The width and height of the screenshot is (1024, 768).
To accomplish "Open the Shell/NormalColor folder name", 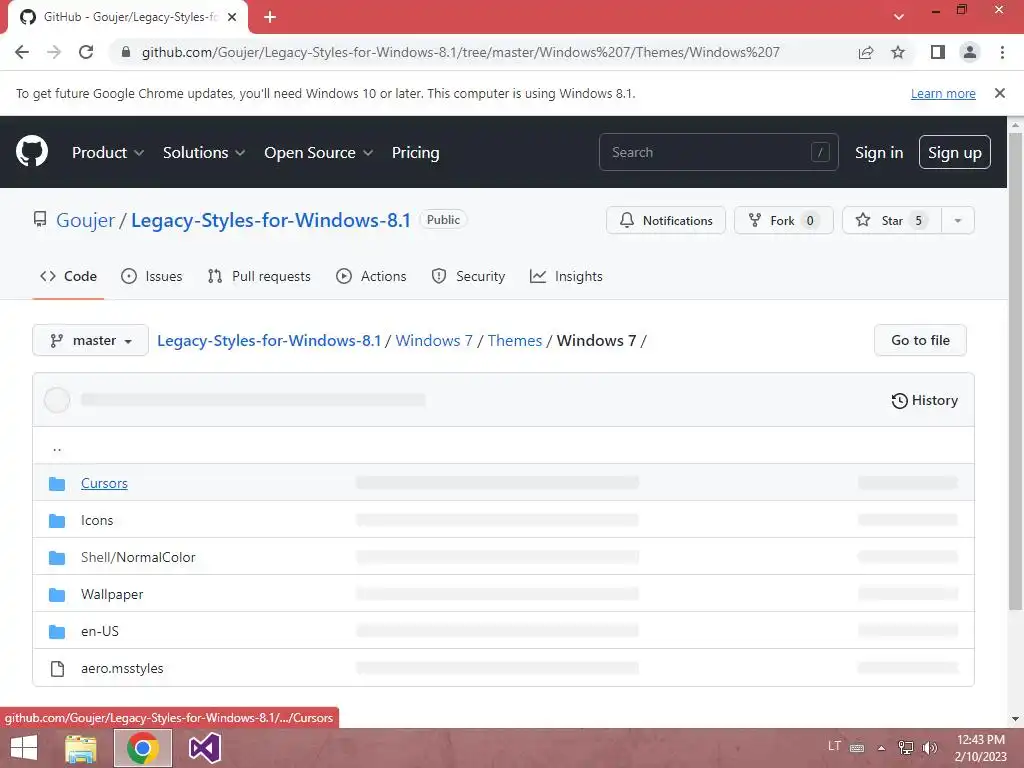I will click(138, 558).
